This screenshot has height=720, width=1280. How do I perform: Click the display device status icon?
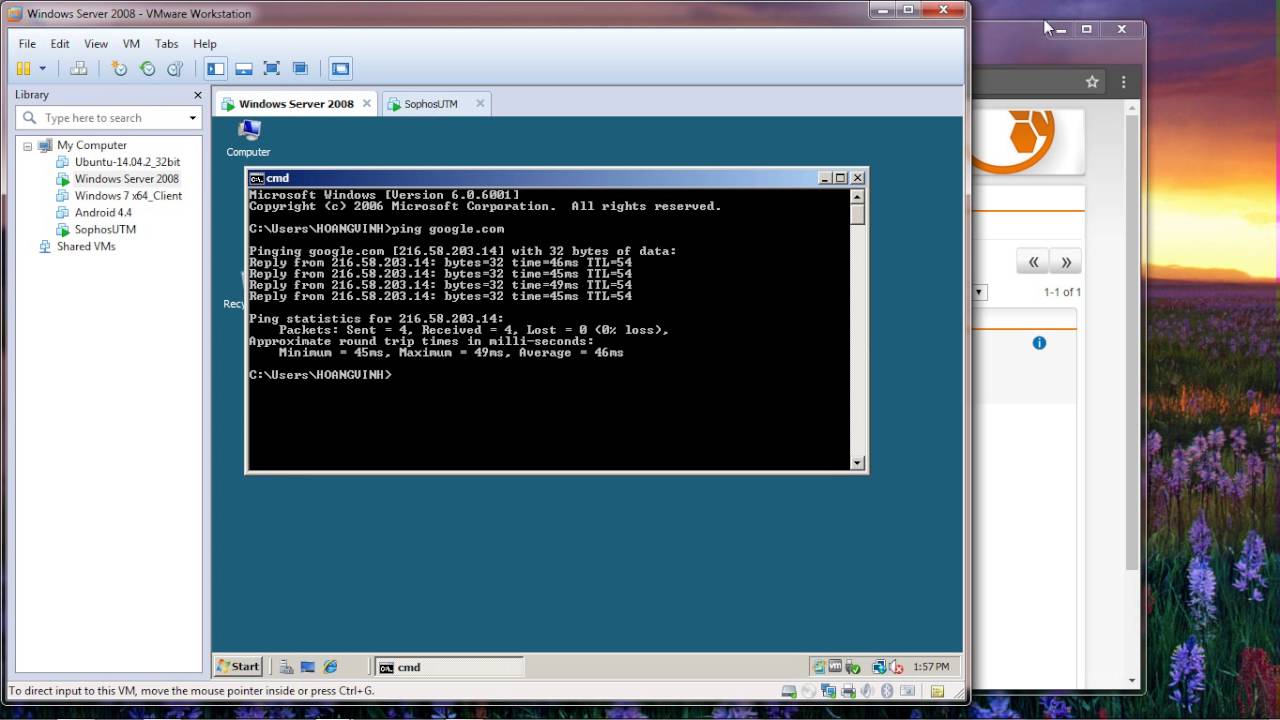[x=907, y=691]
